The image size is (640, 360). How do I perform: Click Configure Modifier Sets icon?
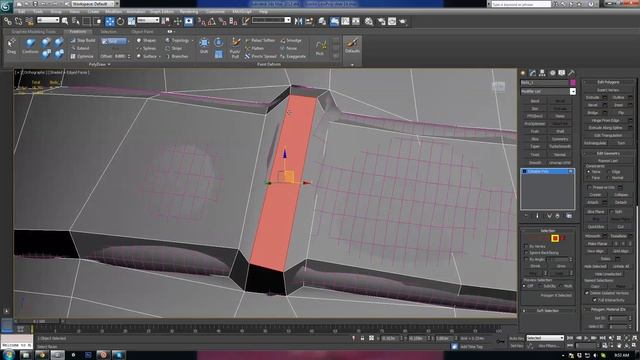(x=569, y=216)
